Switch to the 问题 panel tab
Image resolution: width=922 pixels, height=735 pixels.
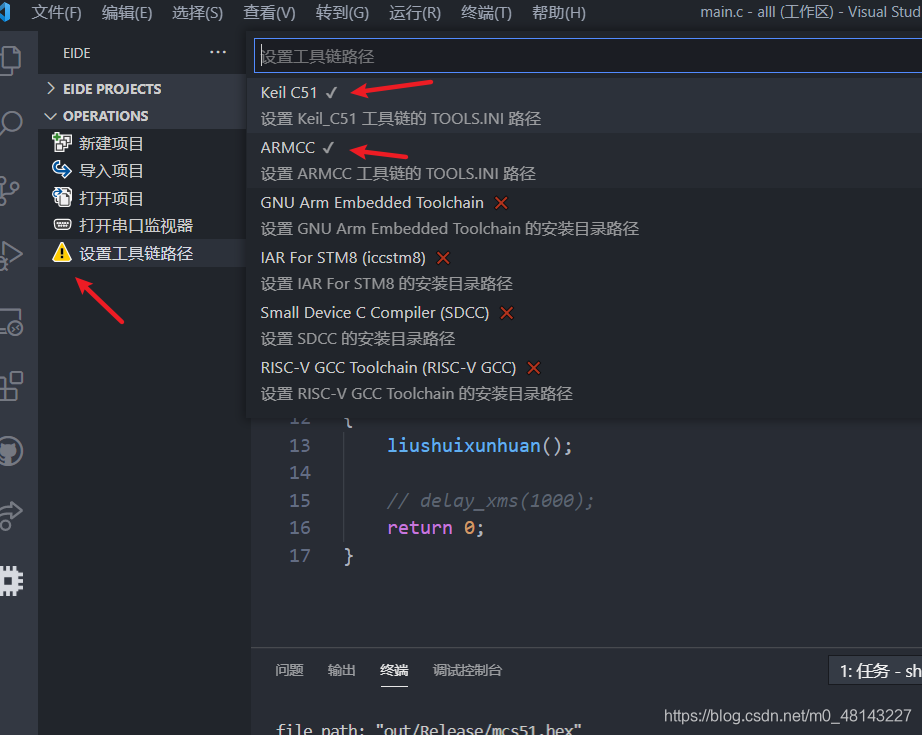(x=289, y=670)
